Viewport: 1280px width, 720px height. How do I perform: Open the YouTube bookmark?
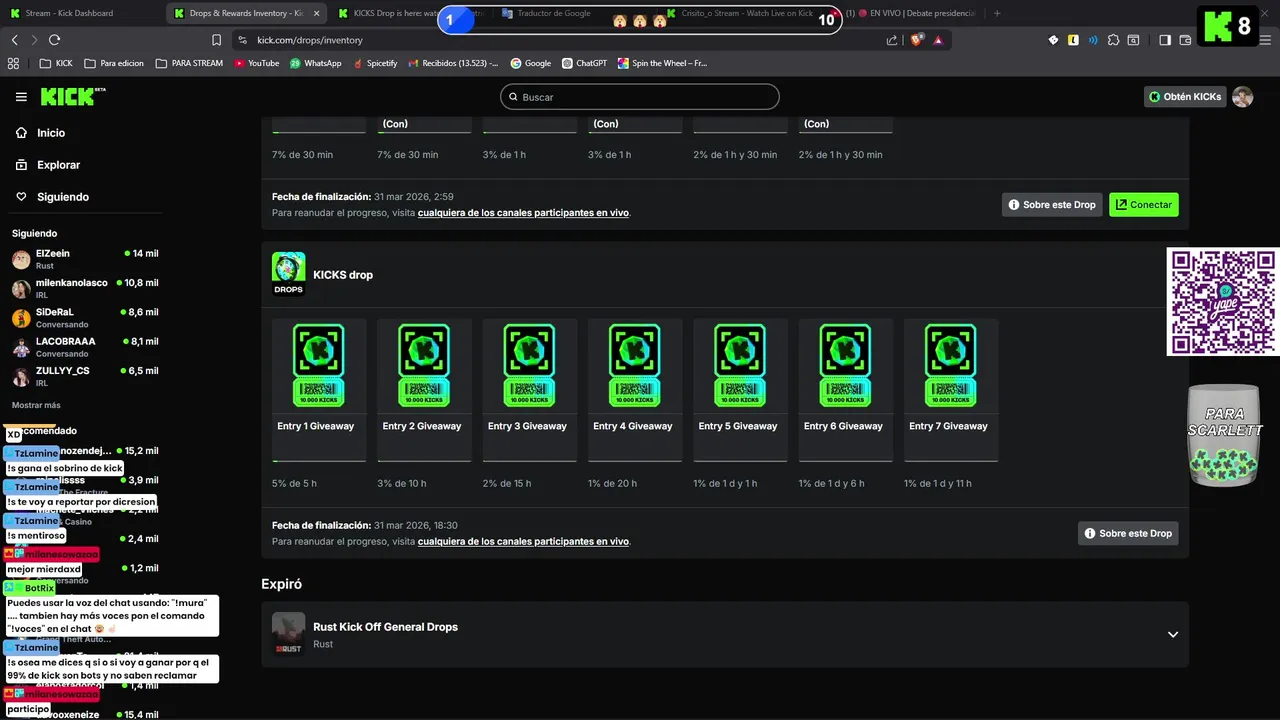pyautogui.click(x=257, y=63)
